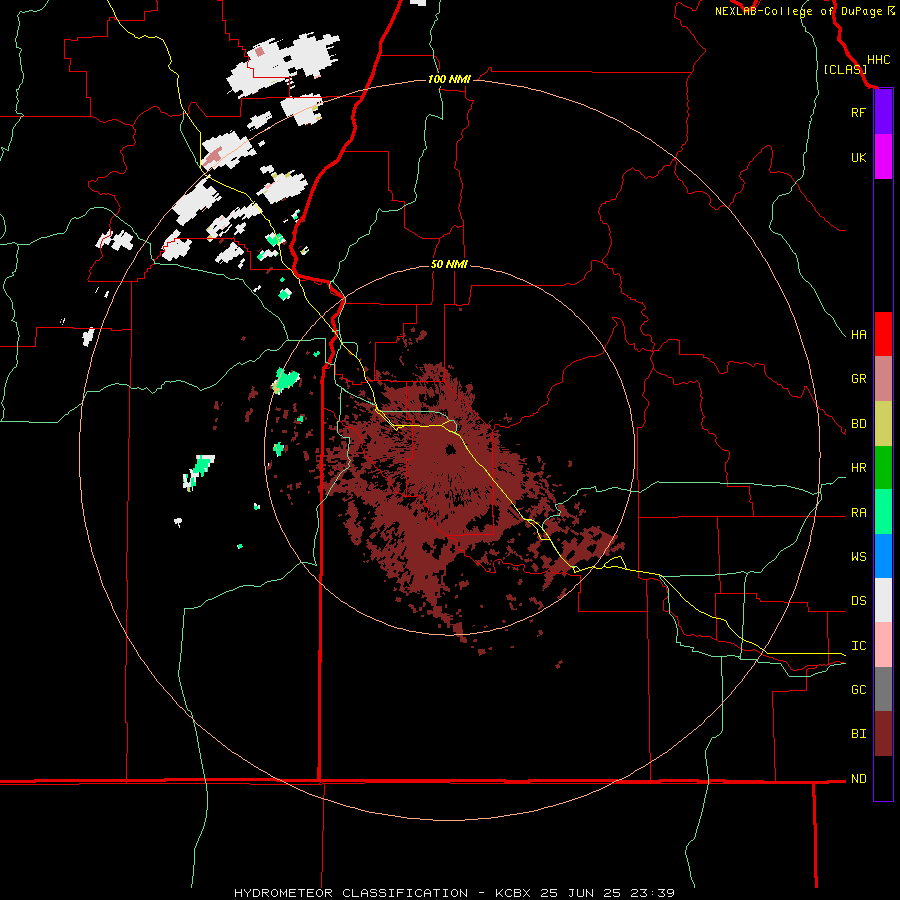
Task: Click the RF legend label text
Action: click(858, 112)
